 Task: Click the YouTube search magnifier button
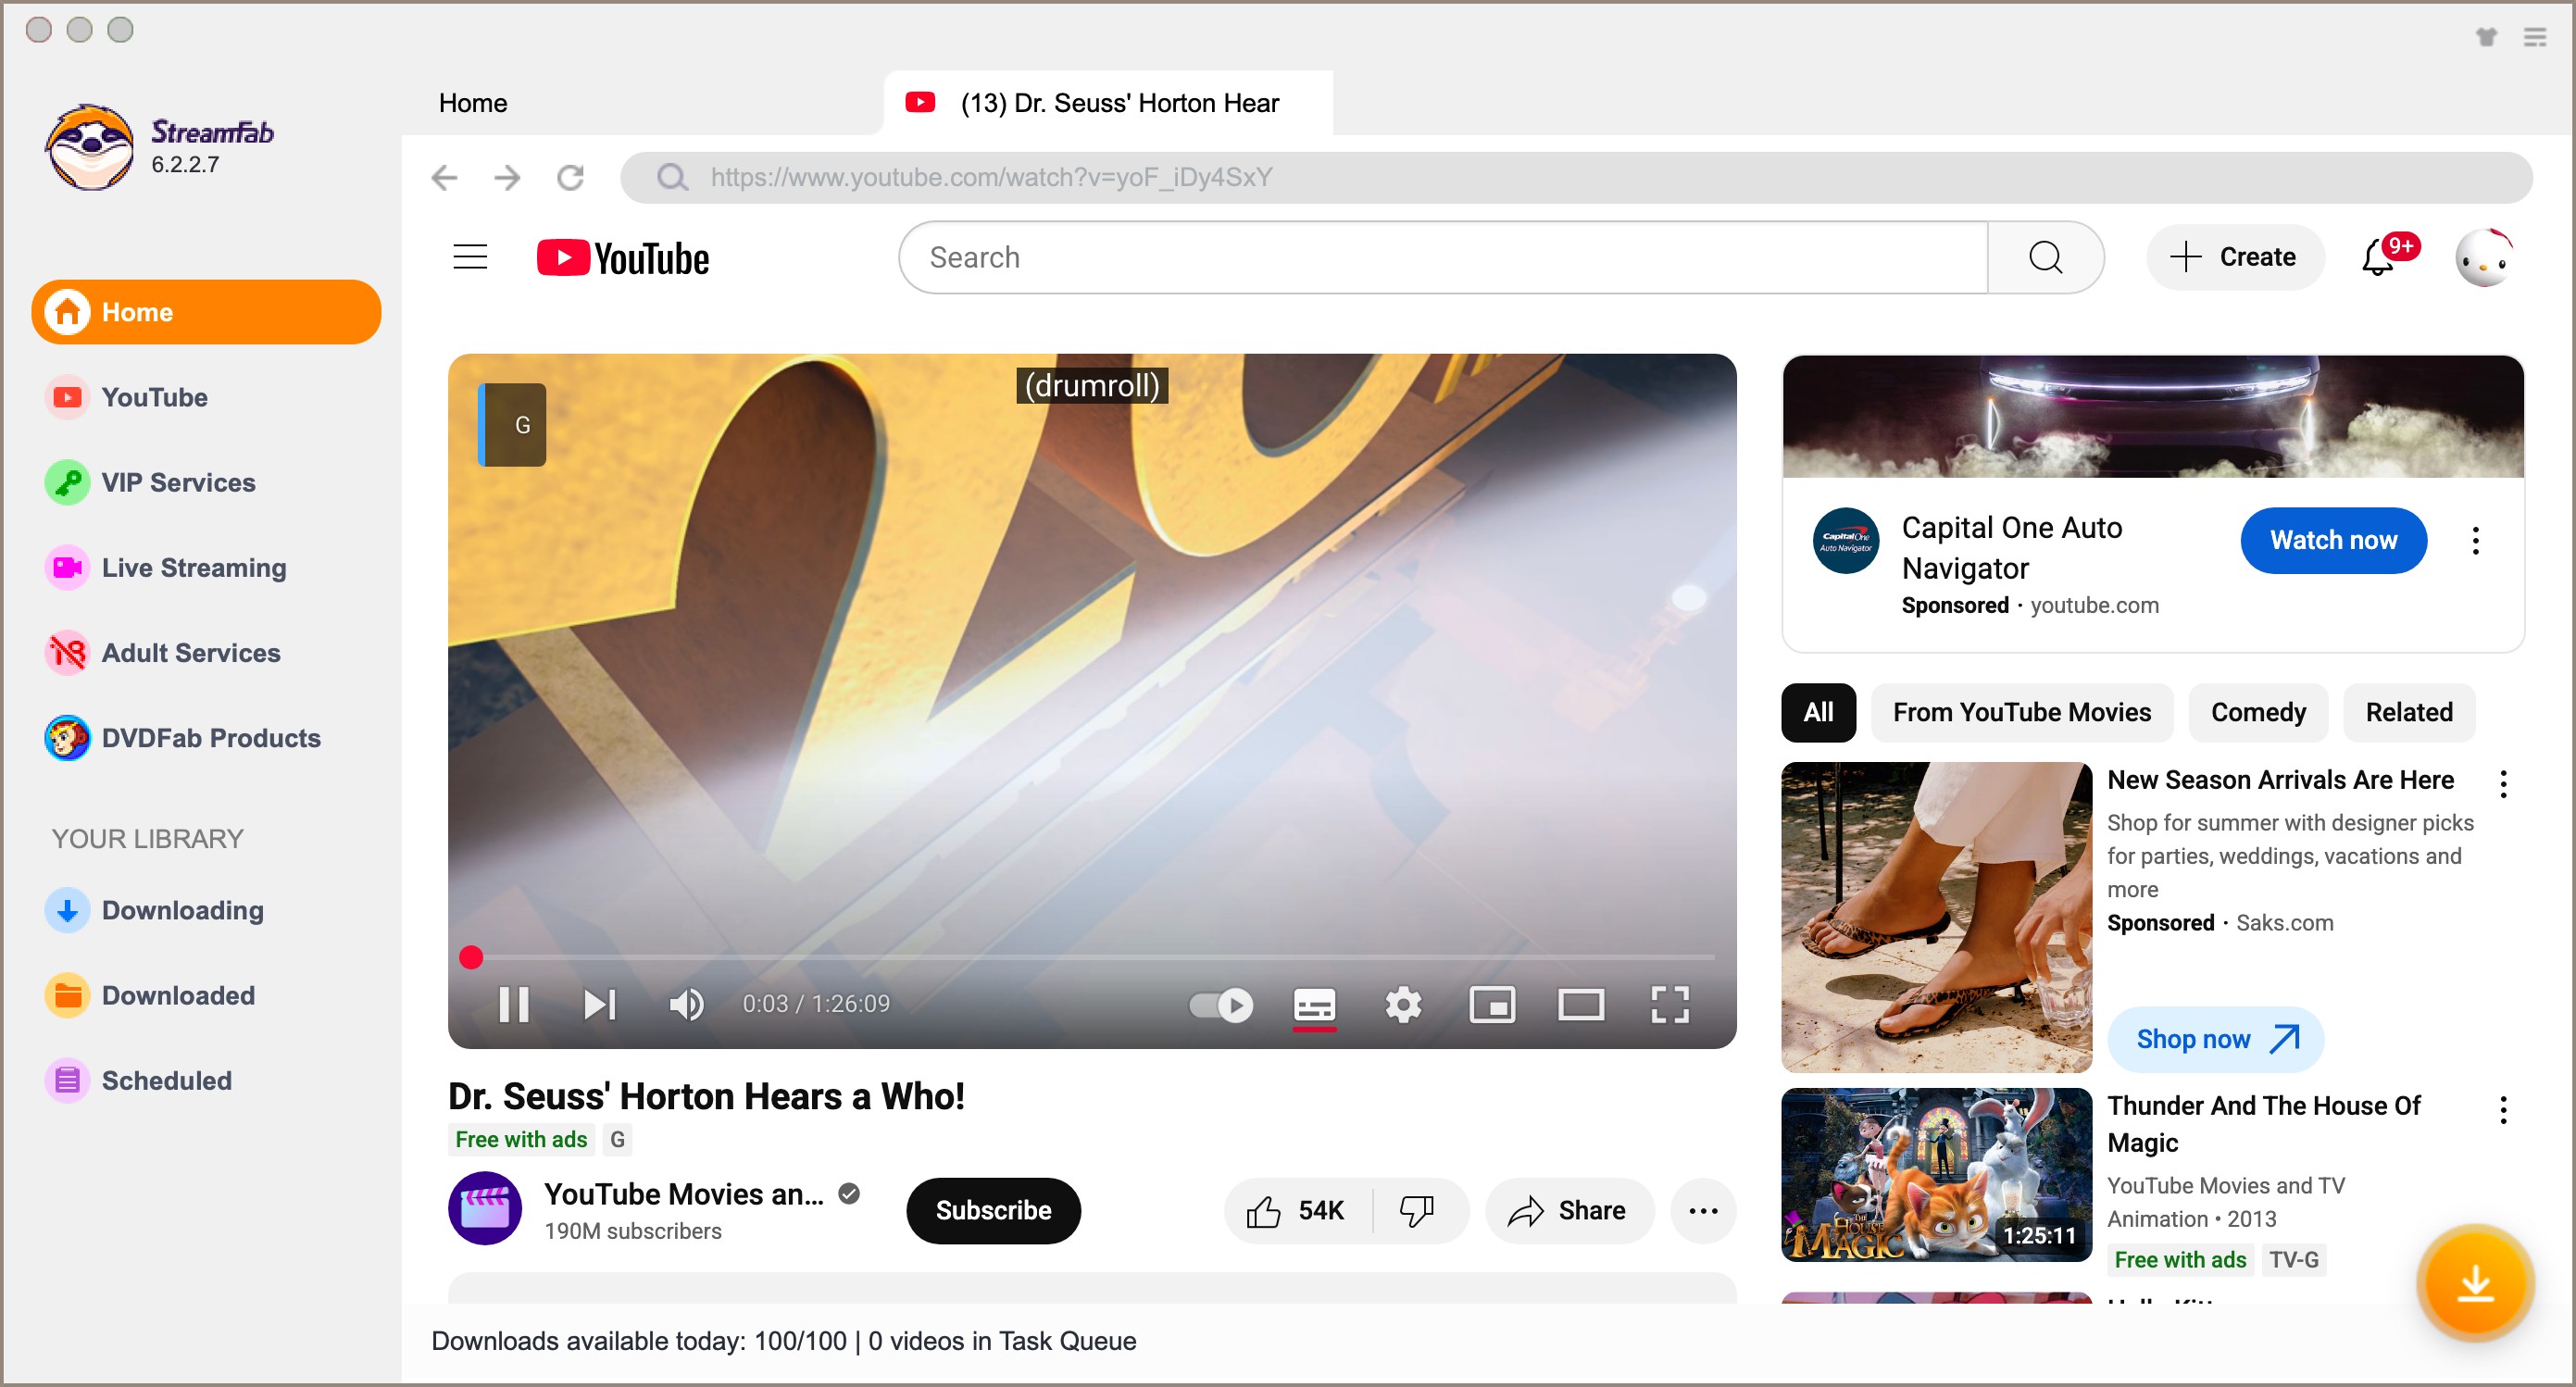pyautogui.click(x=2046, y=258)
